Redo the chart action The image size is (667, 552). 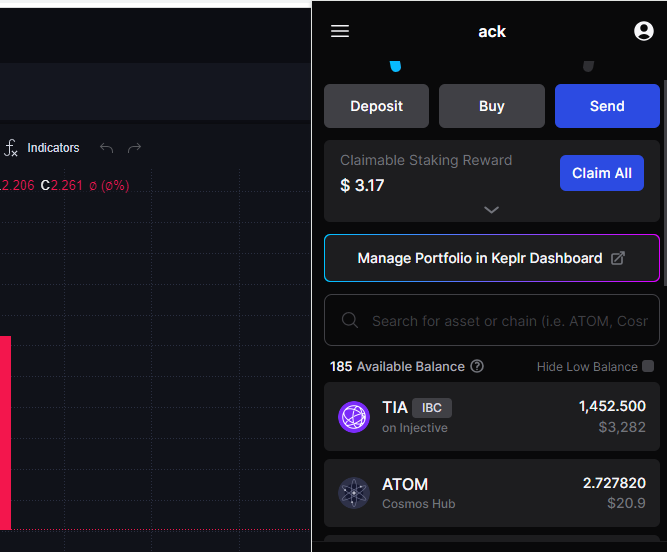[x=134, y=148]
